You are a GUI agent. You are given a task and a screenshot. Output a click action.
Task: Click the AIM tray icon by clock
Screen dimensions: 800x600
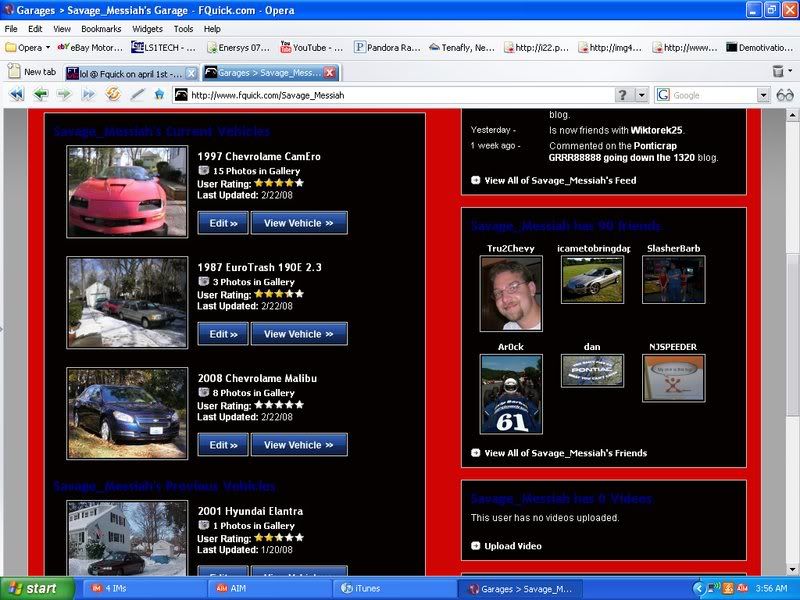coord(742,588)
